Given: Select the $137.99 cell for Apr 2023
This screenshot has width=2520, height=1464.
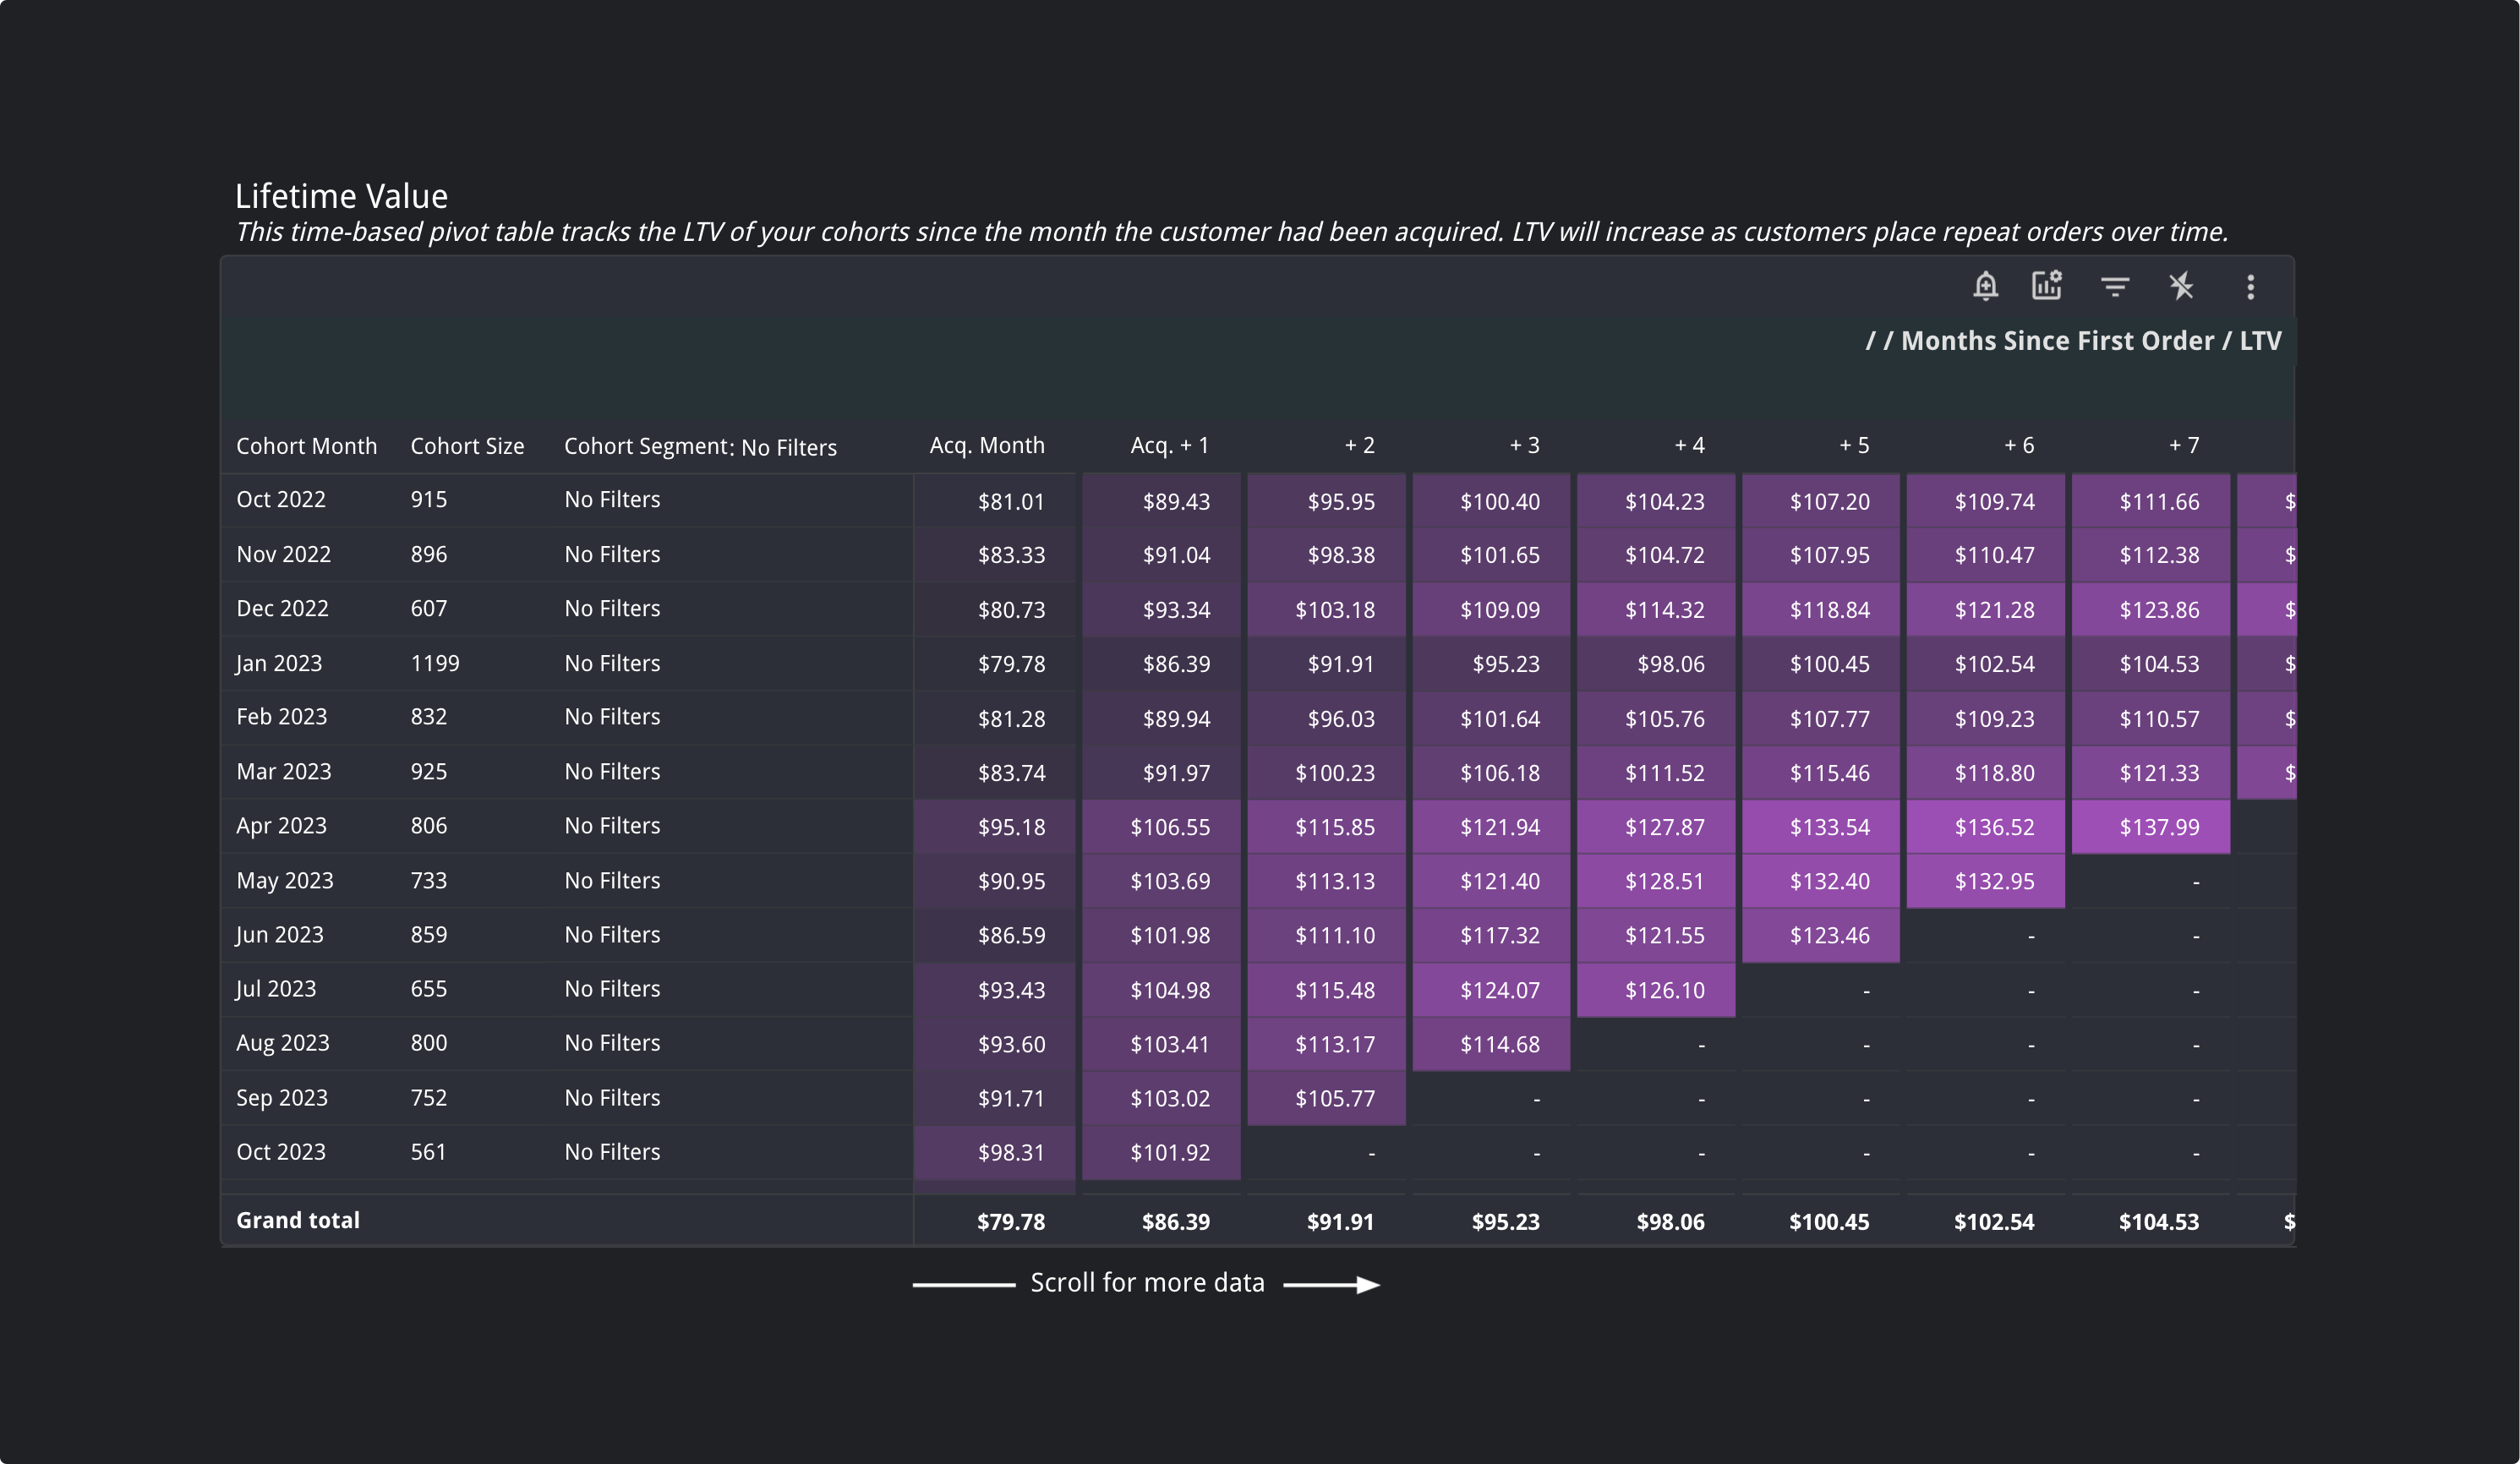Looking at the screenshot, I should coord(2158,827).
